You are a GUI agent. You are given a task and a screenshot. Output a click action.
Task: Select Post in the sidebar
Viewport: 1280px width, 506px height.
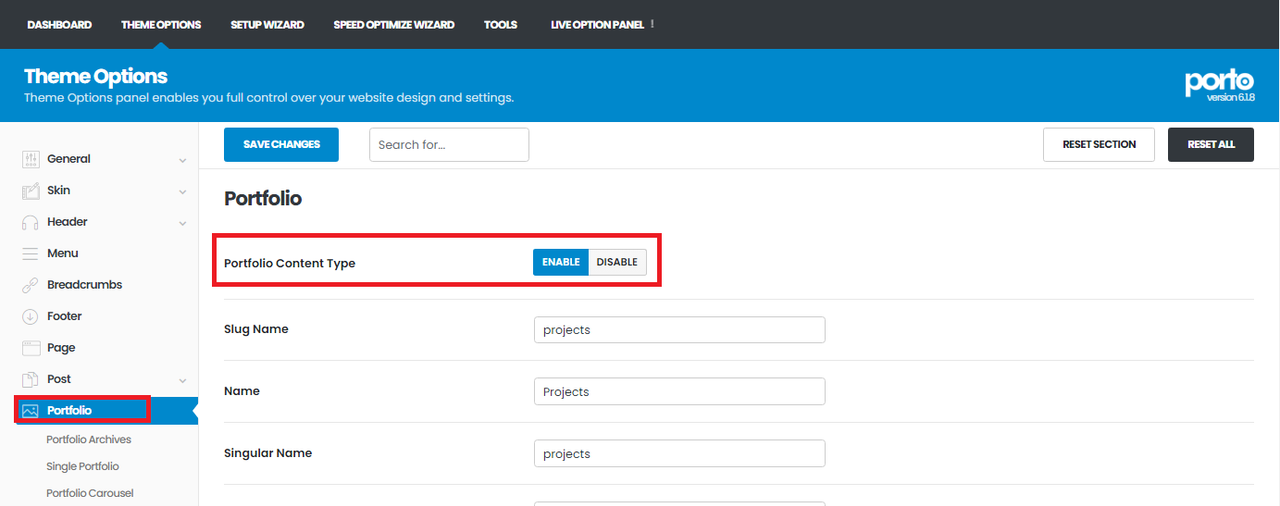click(x=59, y=379)
